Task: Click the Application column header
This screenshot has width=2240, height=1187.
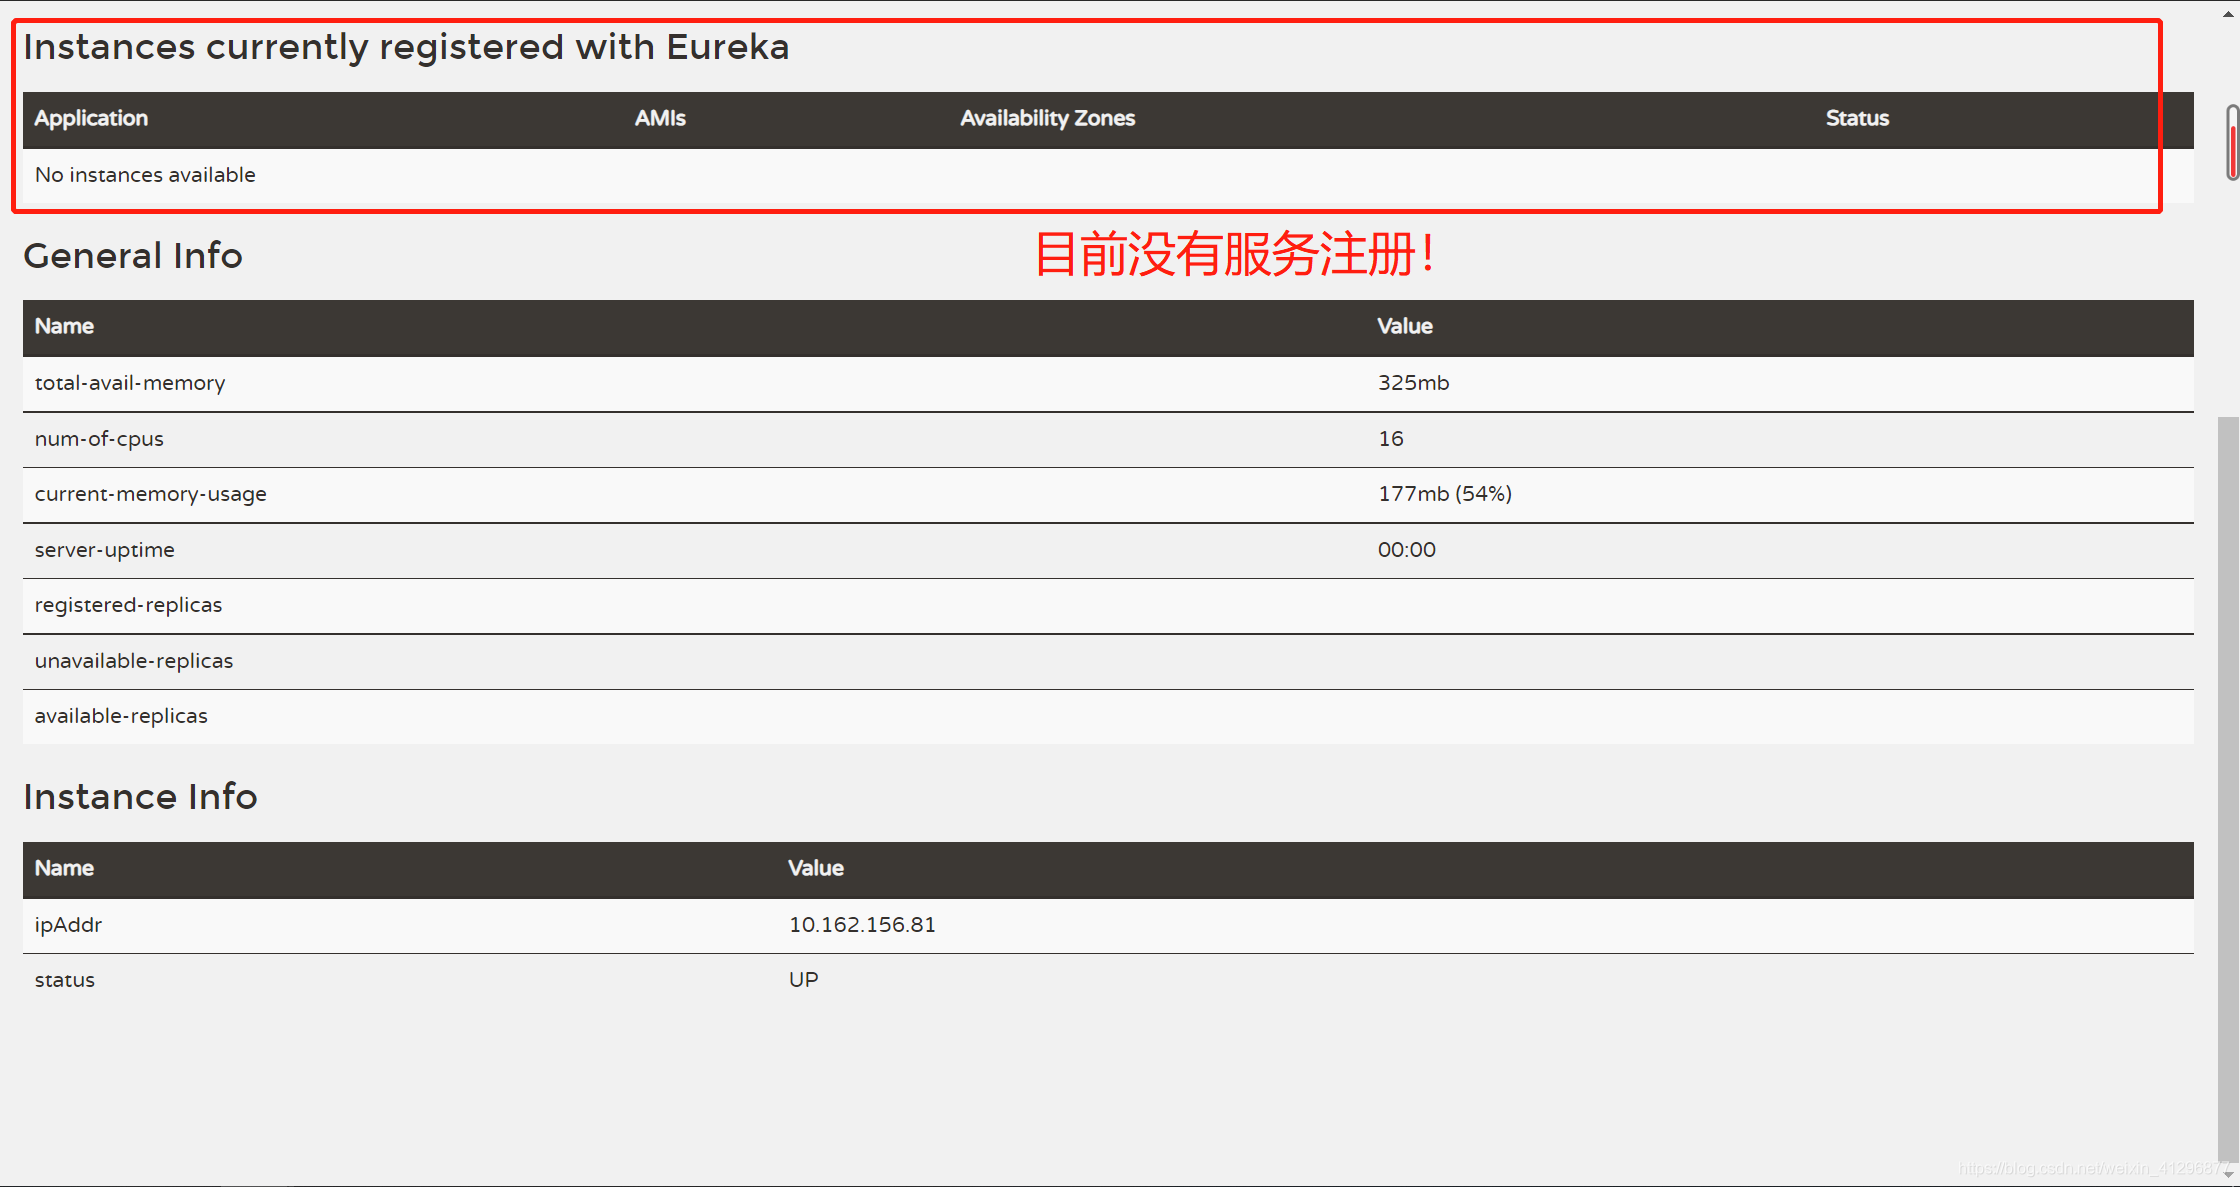Action: tap(91, 118)
